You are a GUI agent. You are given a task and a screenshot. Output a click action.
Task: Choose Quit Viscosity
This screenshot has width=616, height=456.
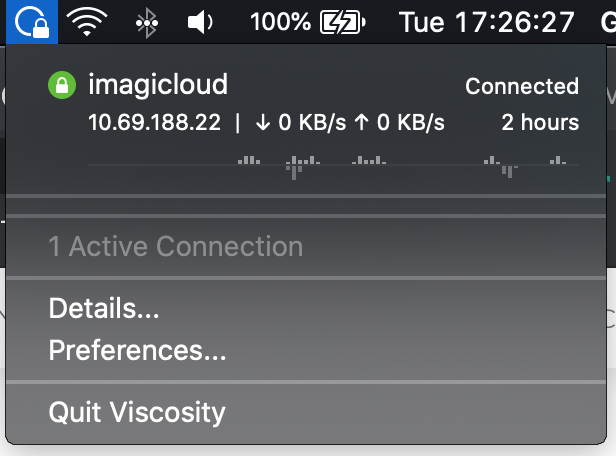(x=137, y=412)
